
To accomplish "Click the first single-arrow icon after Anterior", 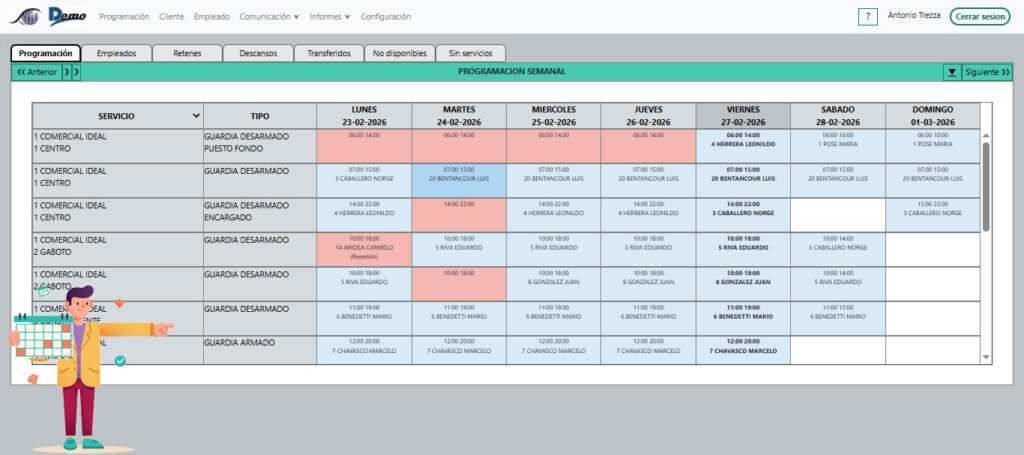I will click(67, 72).
